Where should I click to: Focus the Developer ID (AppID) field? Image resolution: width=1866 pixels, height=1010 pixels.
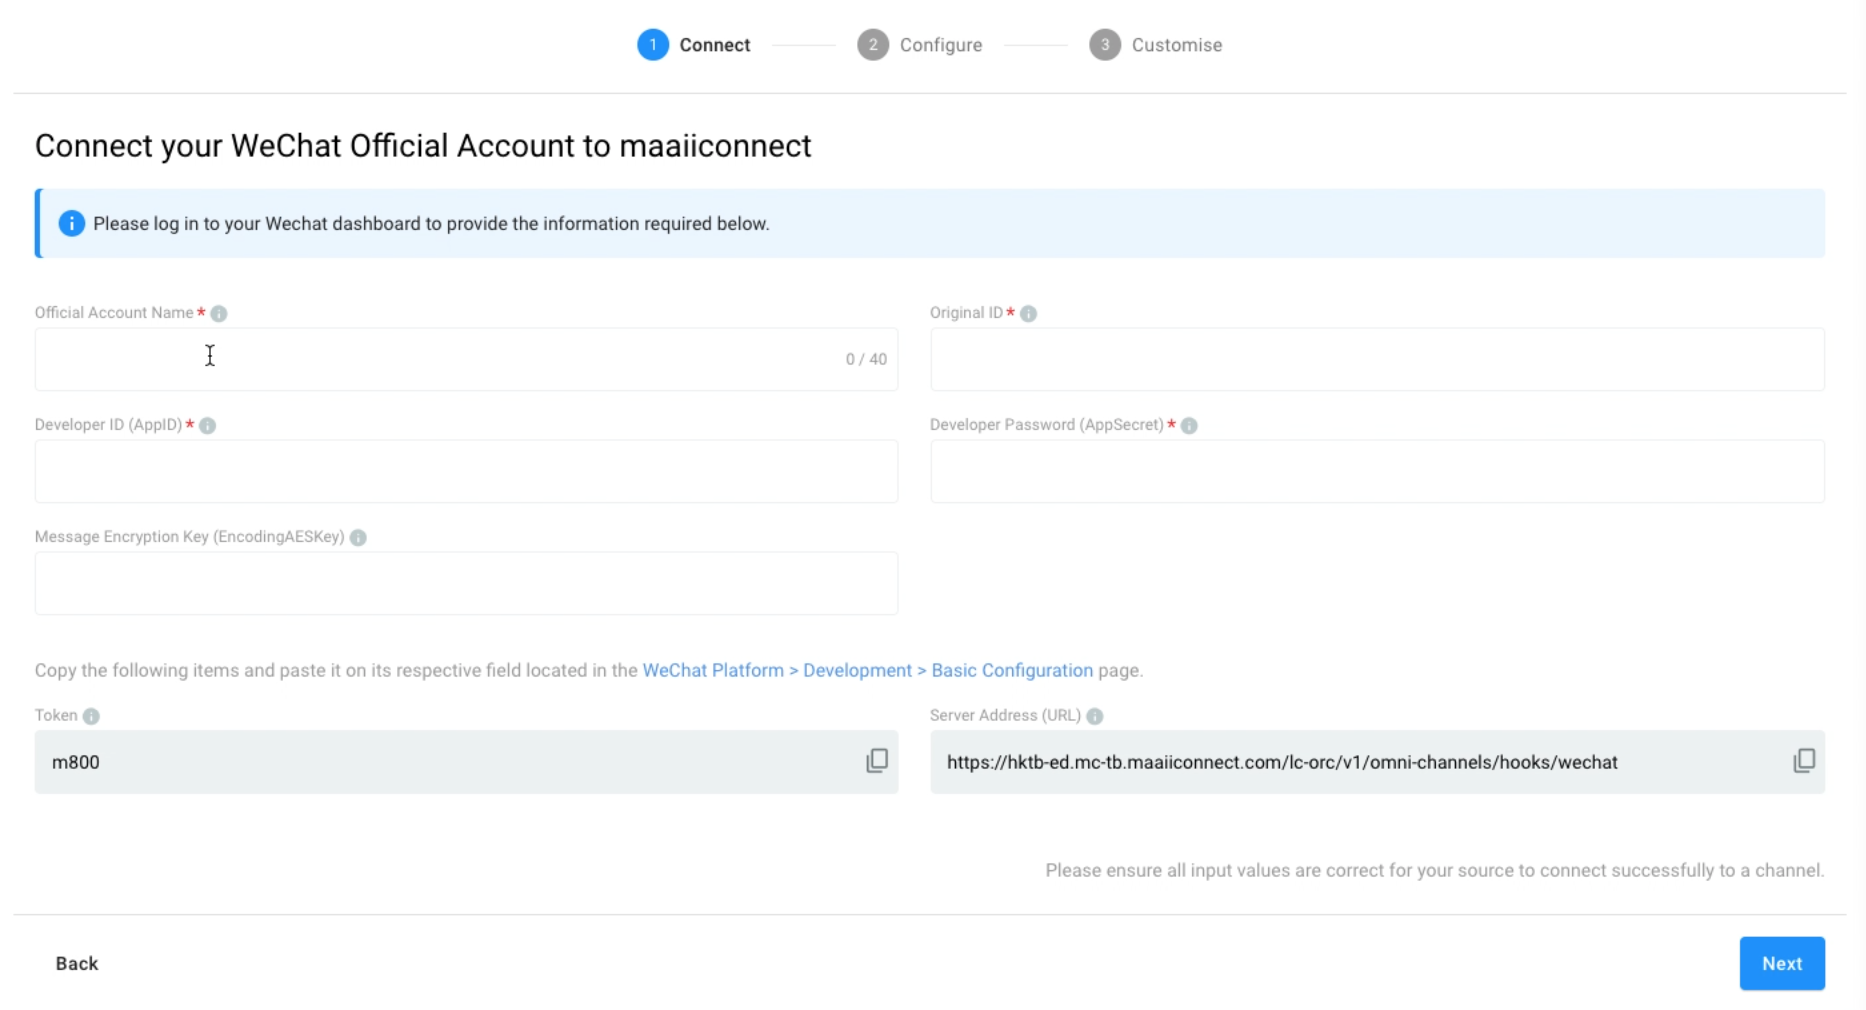466,471
